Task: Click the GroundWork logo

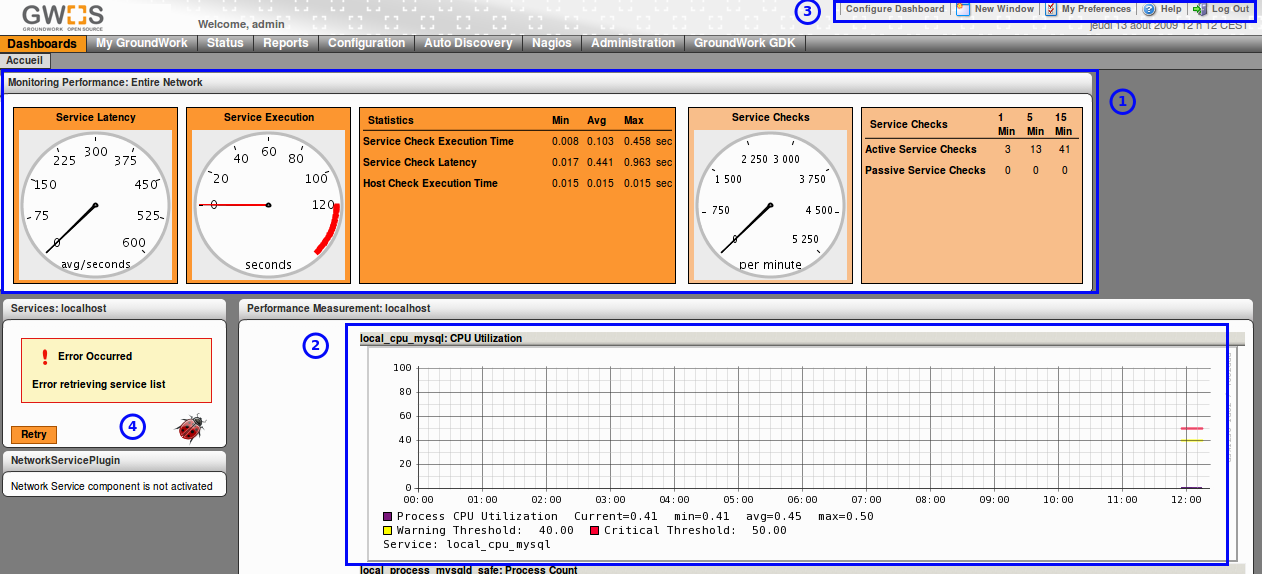Action: point(63,16)
